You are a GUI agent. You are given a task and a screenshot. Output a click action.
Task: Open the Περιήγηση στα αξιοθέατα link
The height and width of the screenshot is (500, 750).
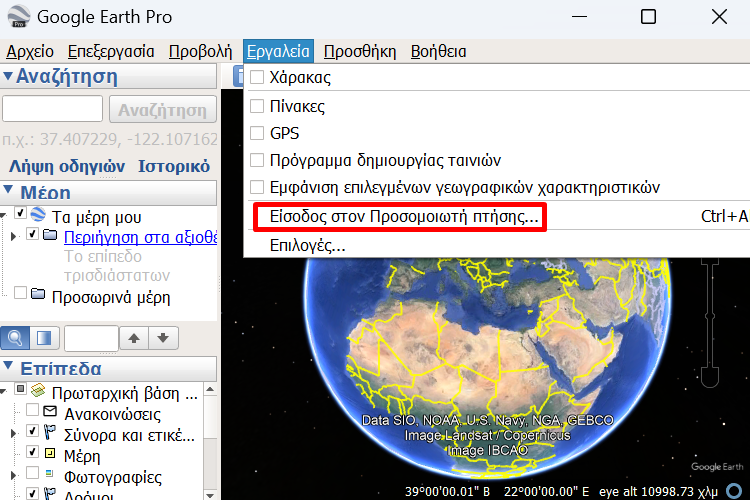tap(141, 237)
